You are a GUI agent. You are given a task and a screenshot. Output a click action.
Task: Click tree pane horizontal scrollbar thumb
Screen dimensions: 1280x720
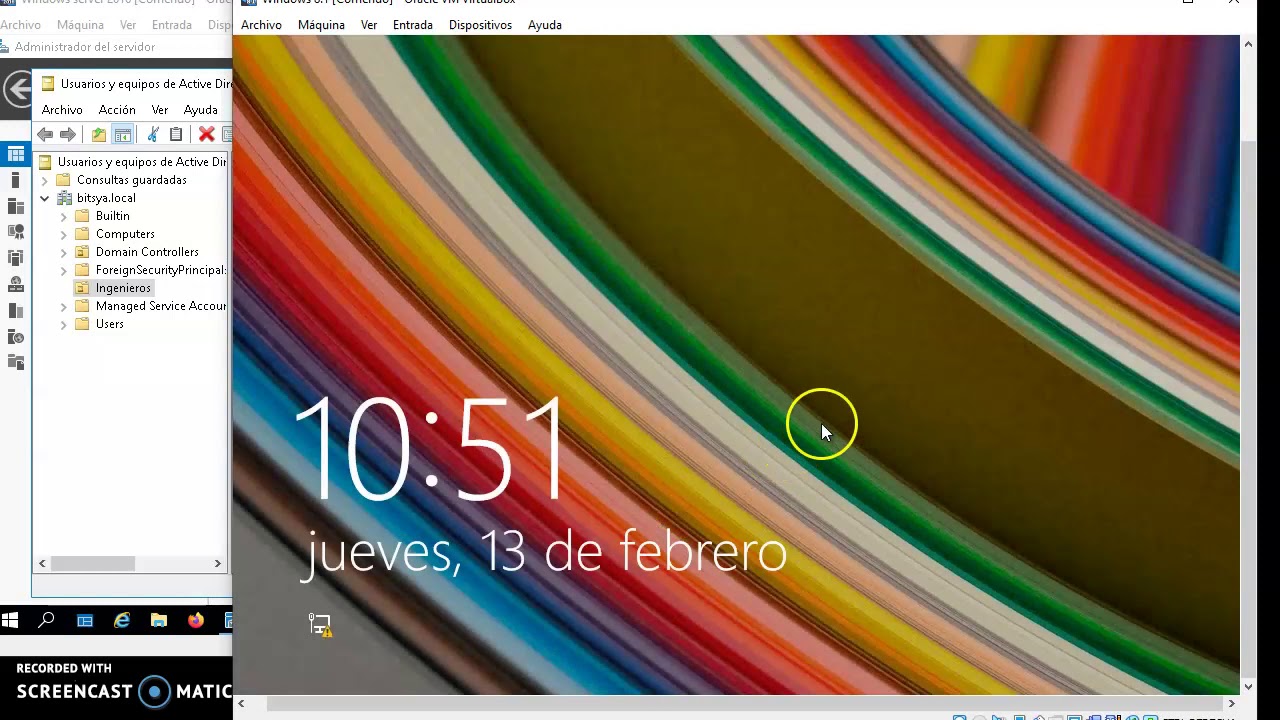tap(93, 564)
